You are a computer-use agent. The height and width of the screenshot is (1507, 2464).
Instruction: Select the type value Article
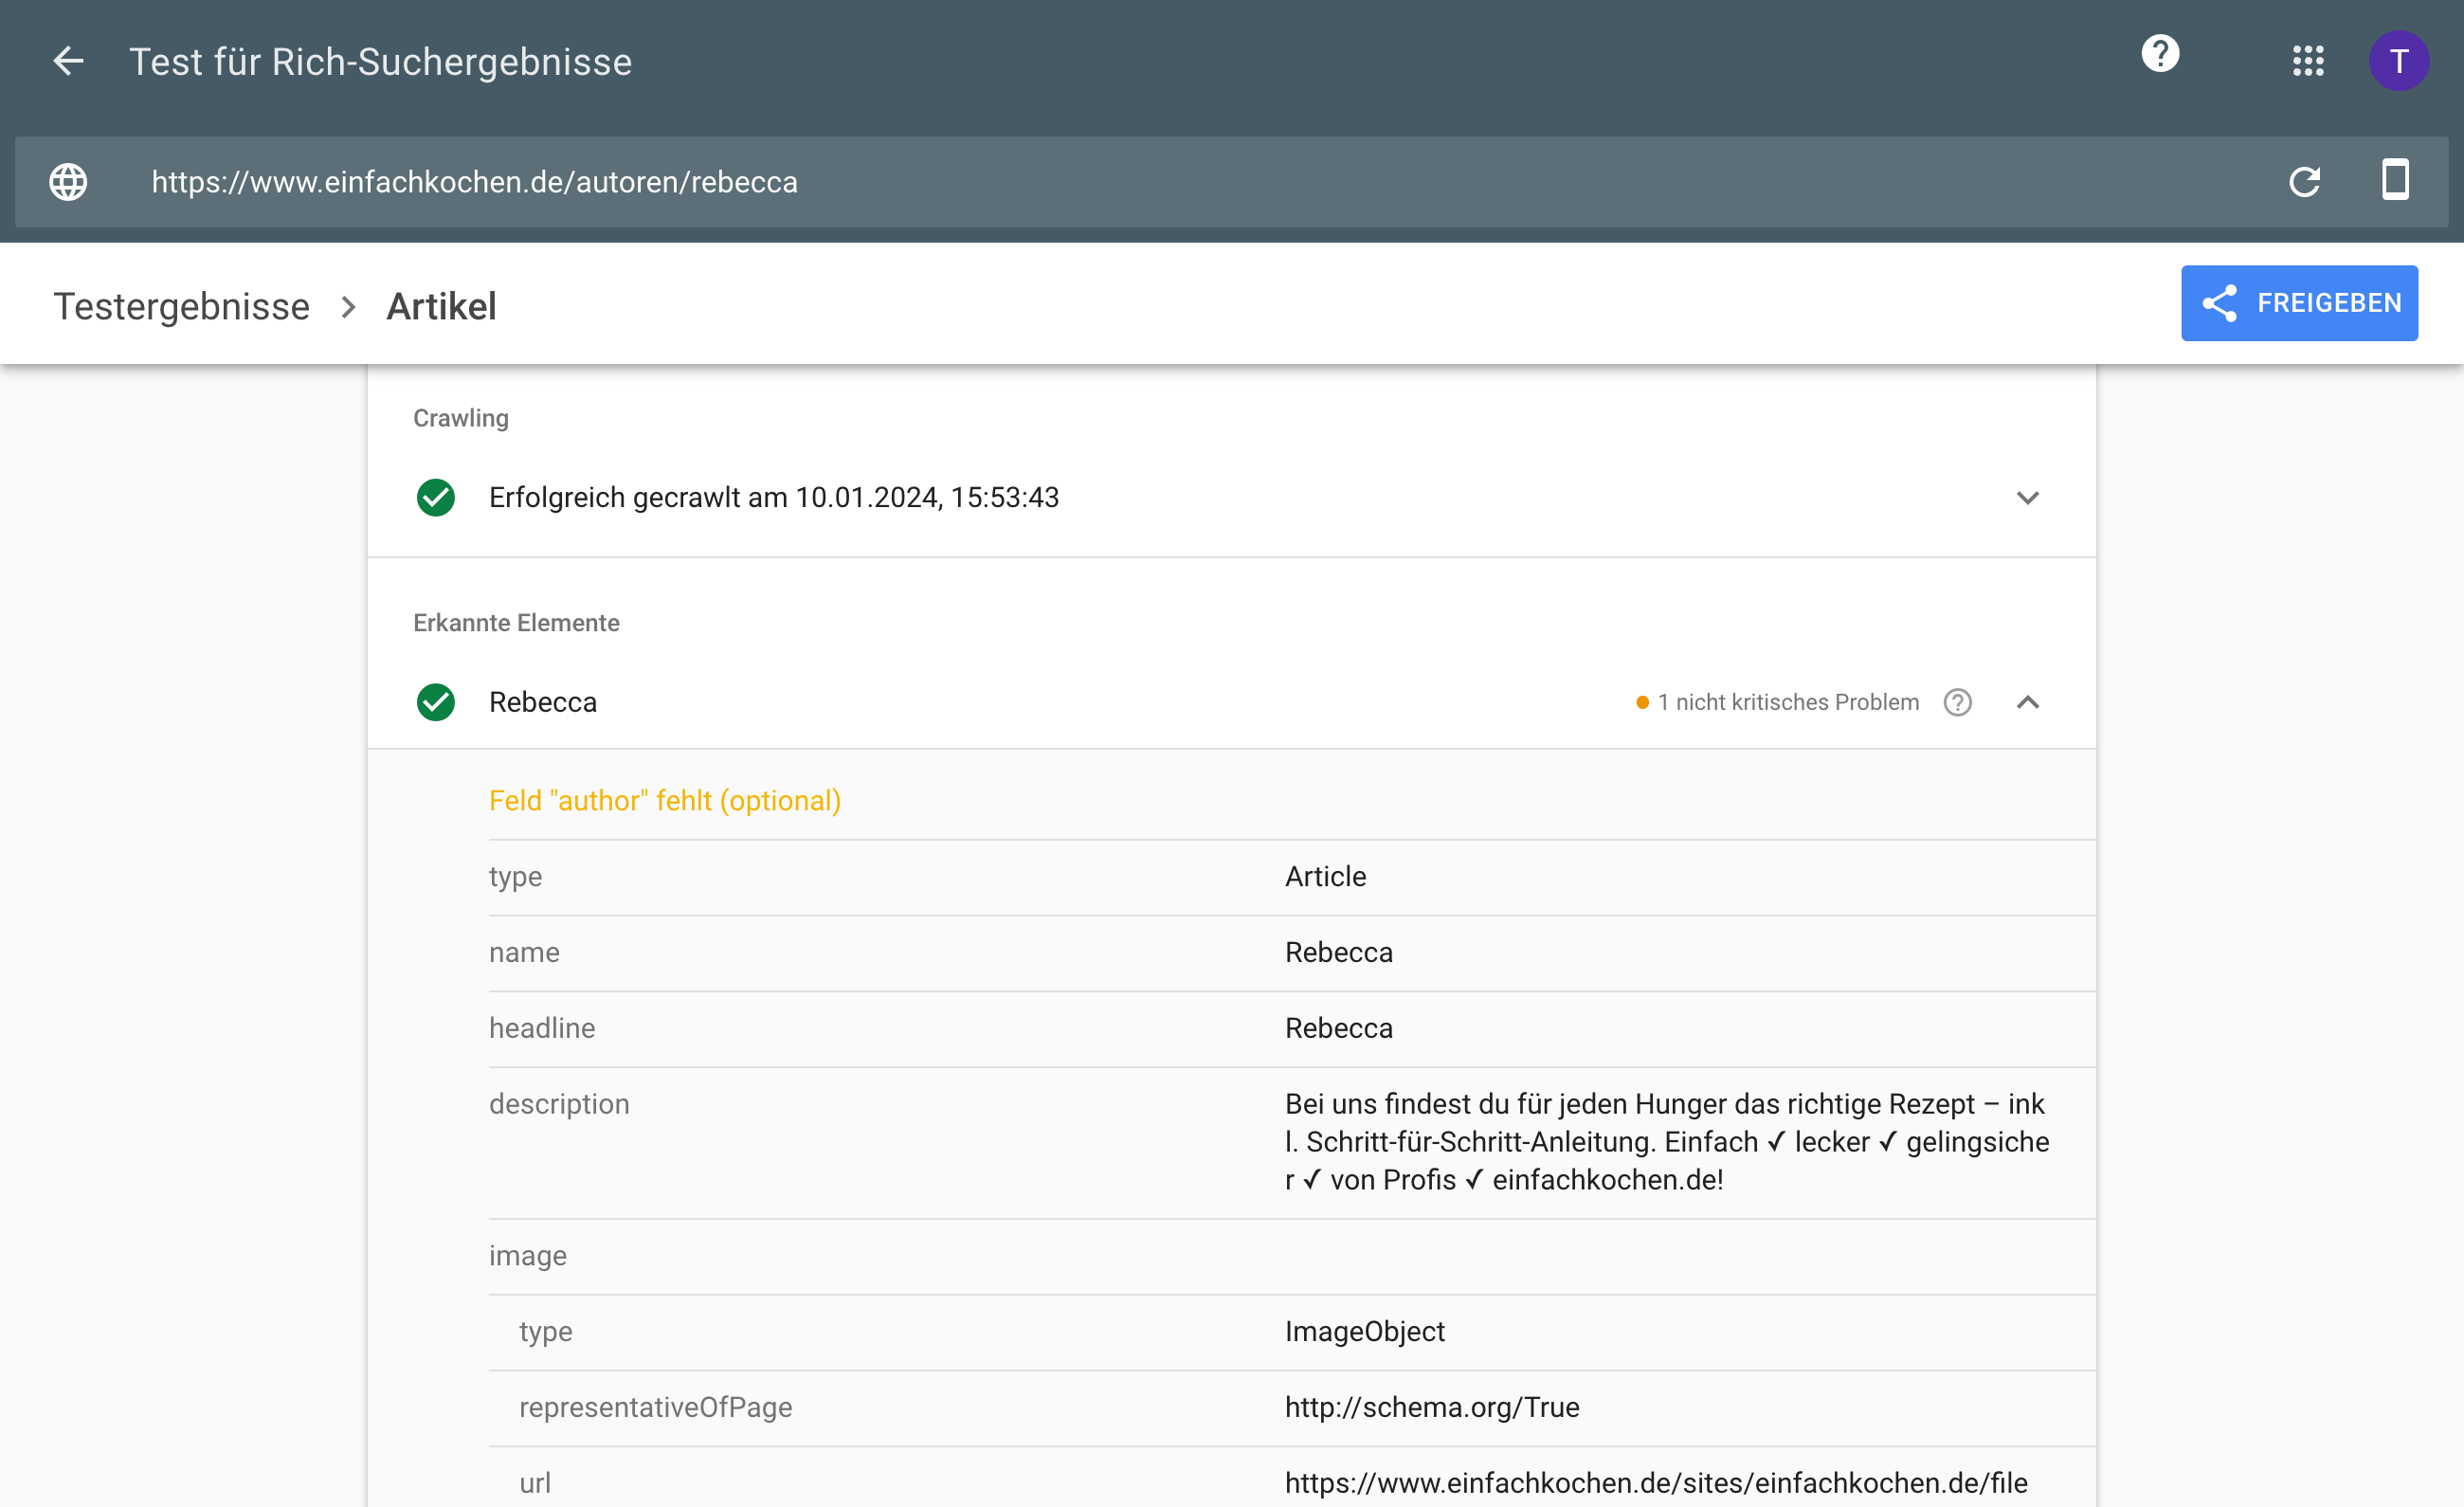[1325, 877]
